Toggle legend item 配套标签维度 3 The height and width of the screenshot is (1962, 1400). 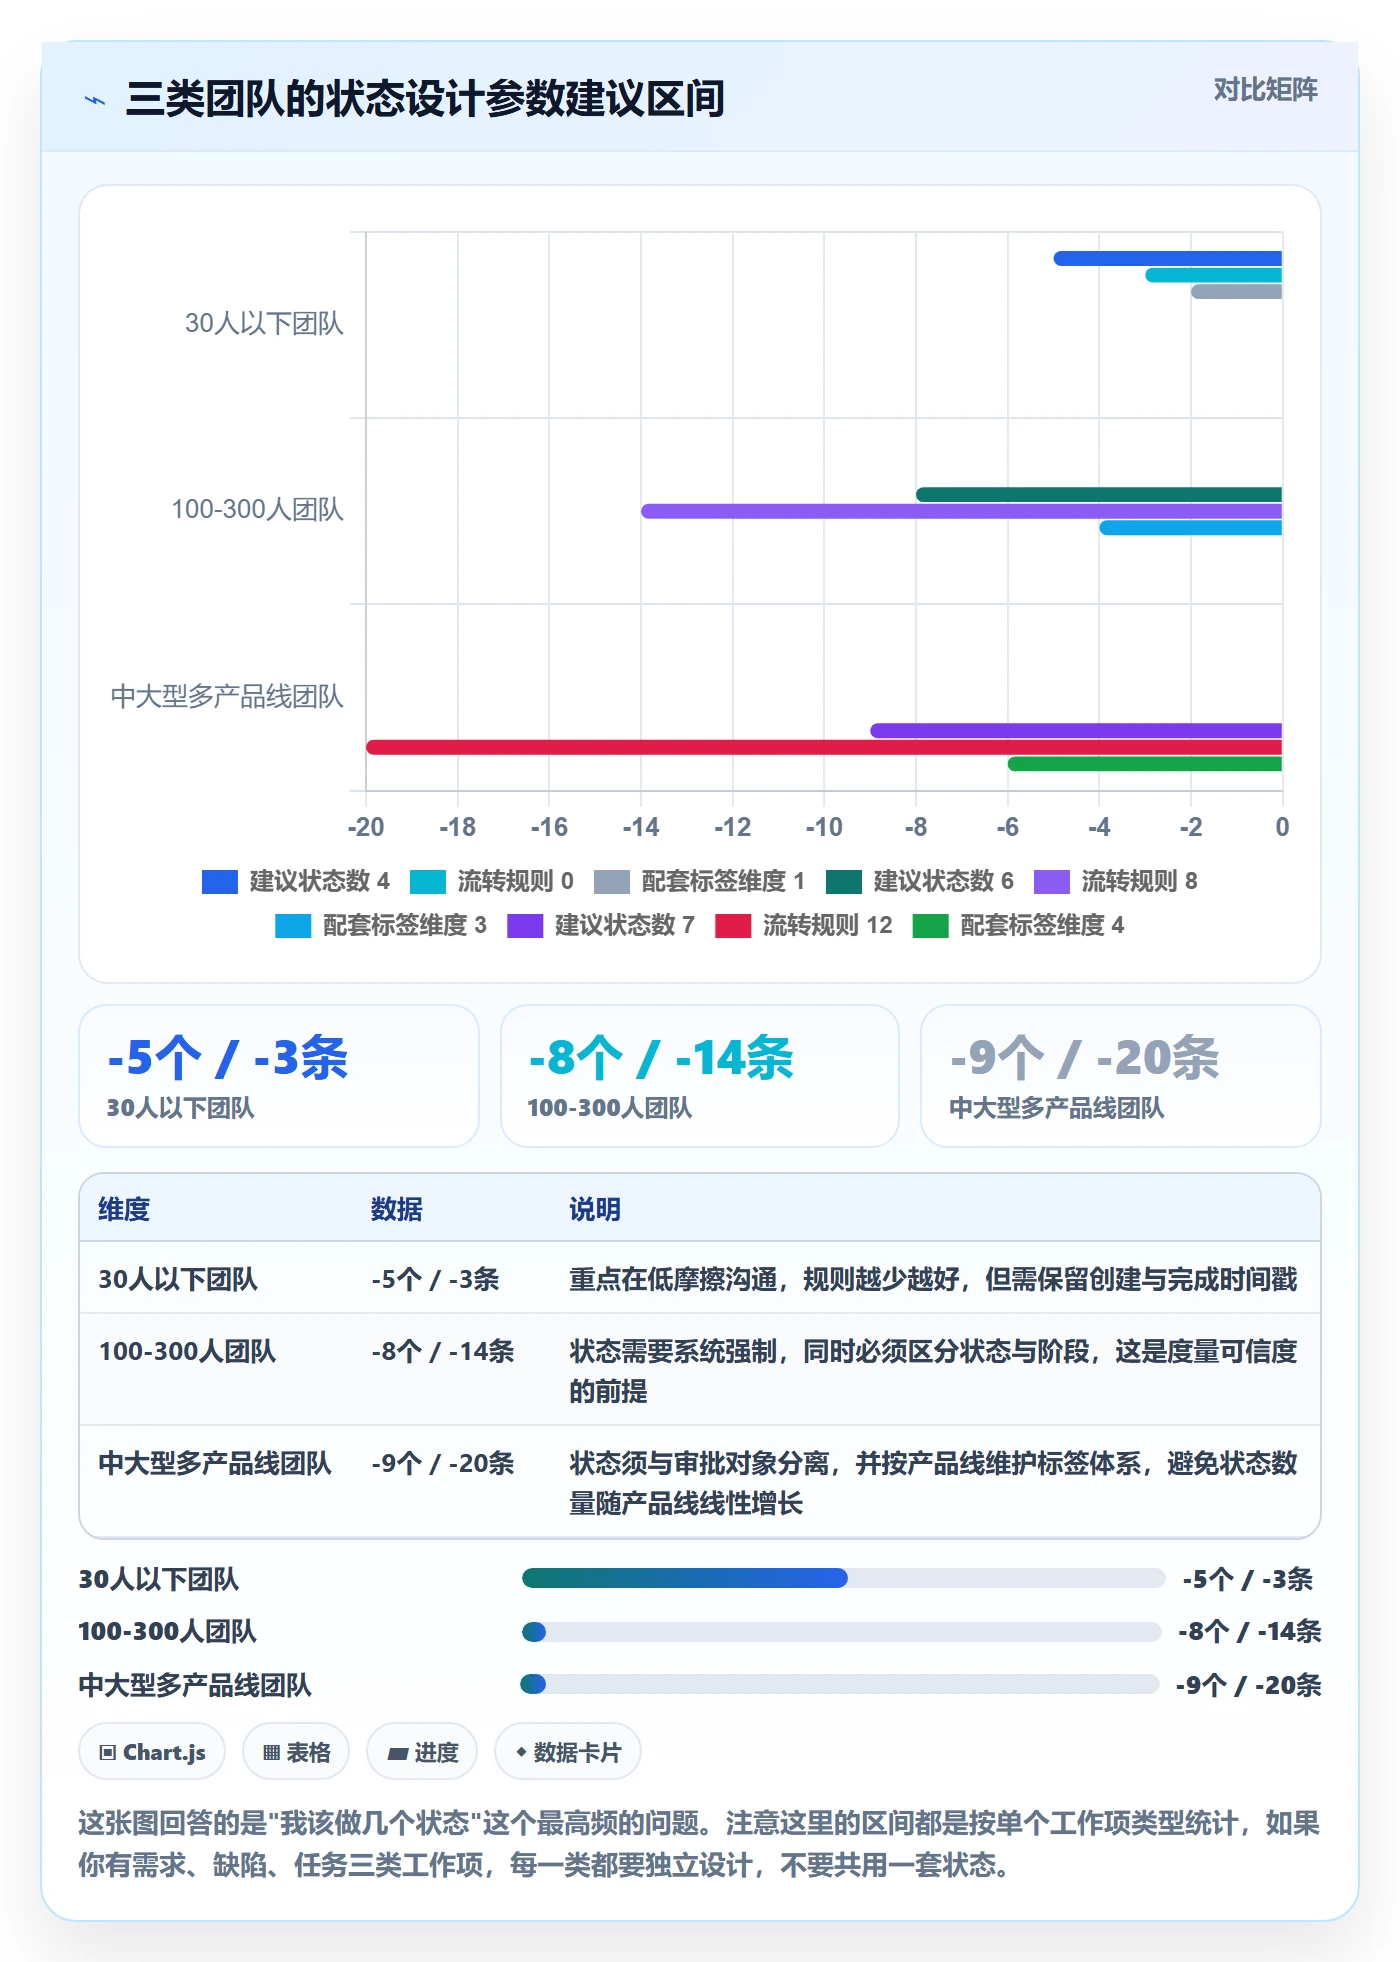pyautogui.click(x=381, y=925)
